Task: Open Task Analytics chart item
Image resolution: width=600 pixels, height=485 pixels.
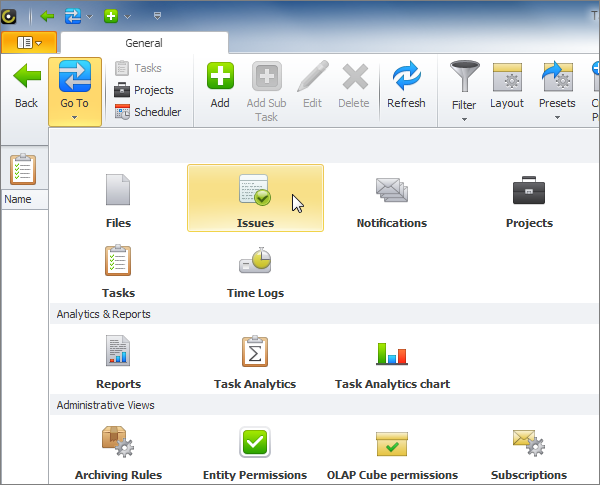Action: (392, 359)
